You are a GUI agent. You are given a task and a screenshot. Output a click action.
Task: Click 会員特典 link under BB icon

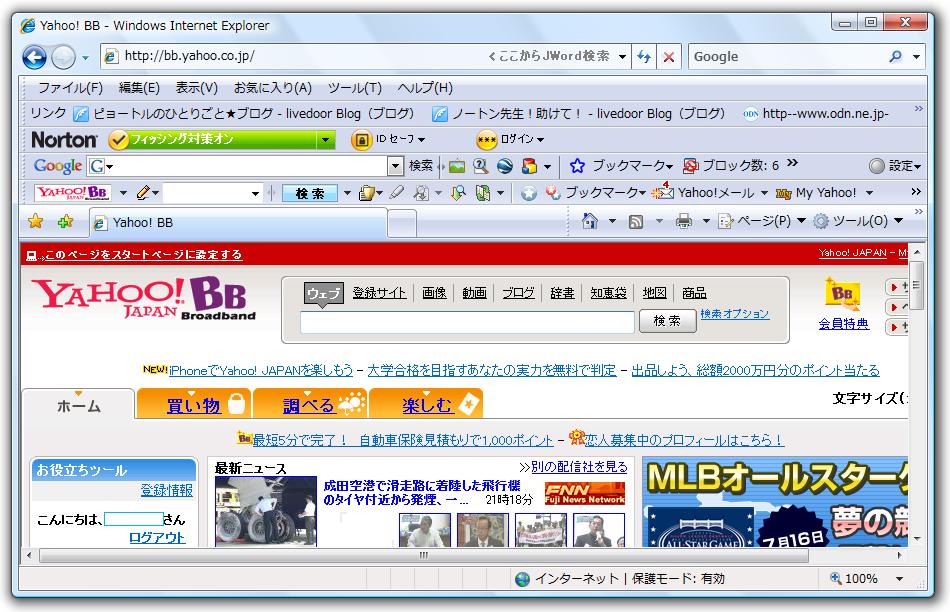tap(843, 324)
